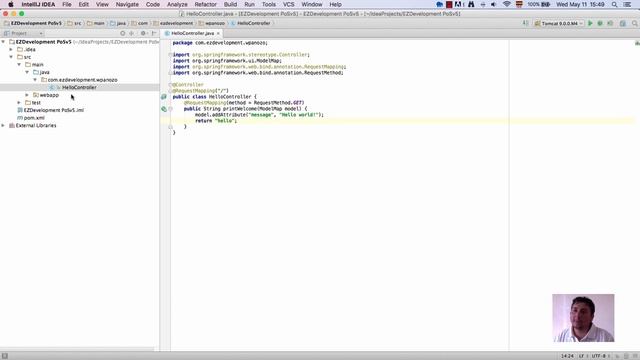Screen dimensions: 640x360
Task: Open macOS Spotlight search
Action: [614, 4]
